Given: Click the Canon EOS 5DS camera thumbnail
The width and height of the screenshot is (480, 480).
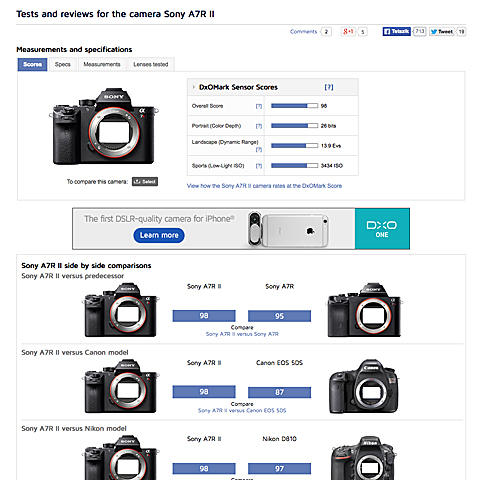Looking at the screenshot, I should click(364, 387).
